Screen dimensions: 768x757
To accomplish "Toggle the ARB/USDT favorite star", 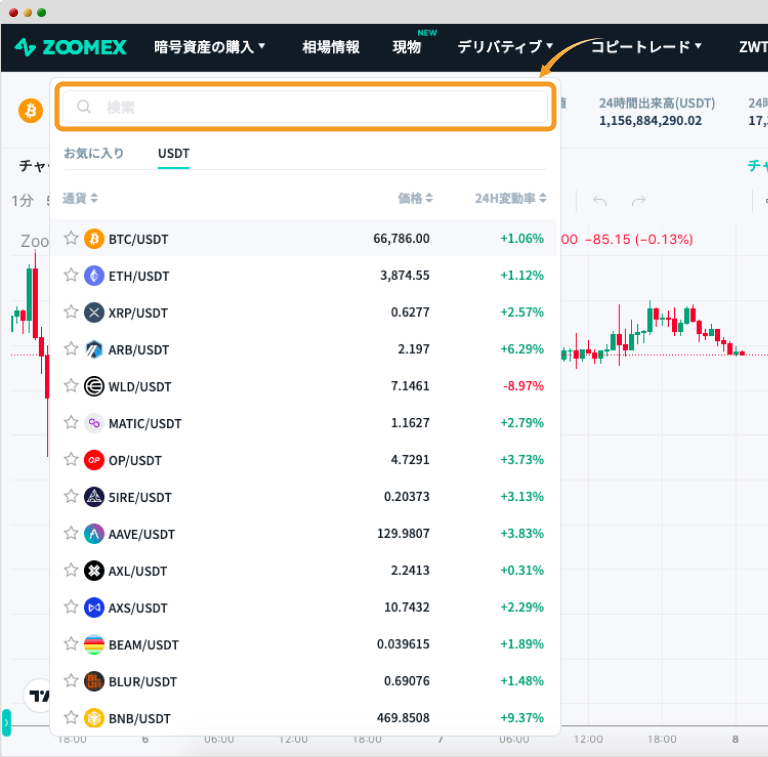I will pyautogui.click(x=71, y=349).
